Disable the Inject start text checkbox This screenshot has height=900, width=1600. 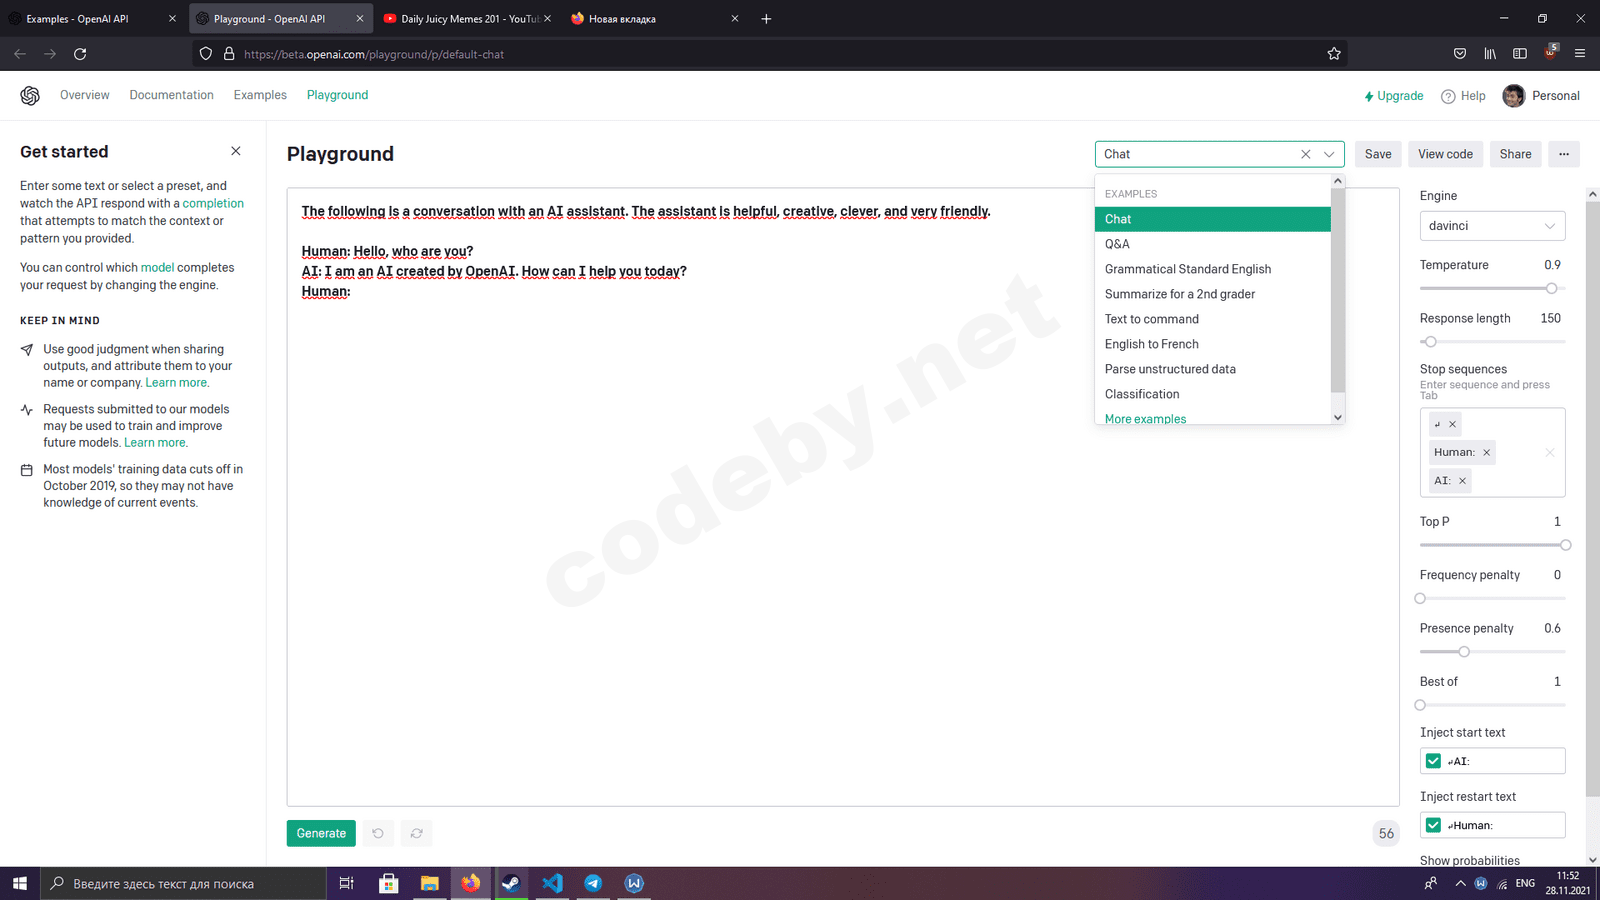[x=1434, y=760]
